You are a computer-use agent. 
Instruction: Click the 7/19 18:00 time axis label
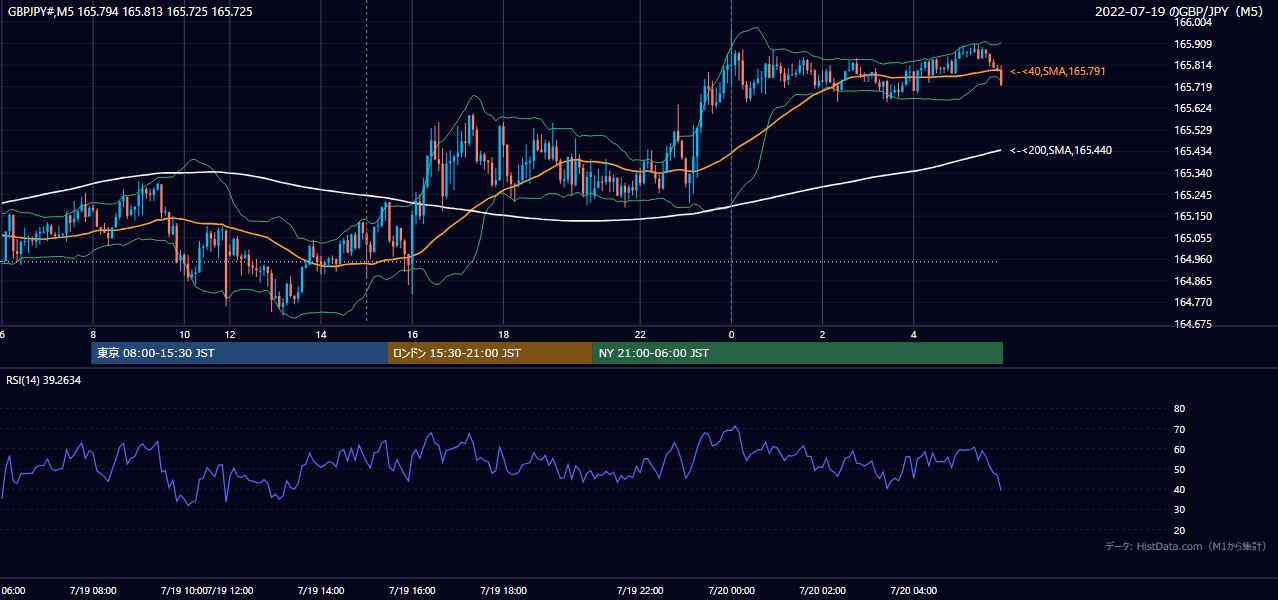503,591
